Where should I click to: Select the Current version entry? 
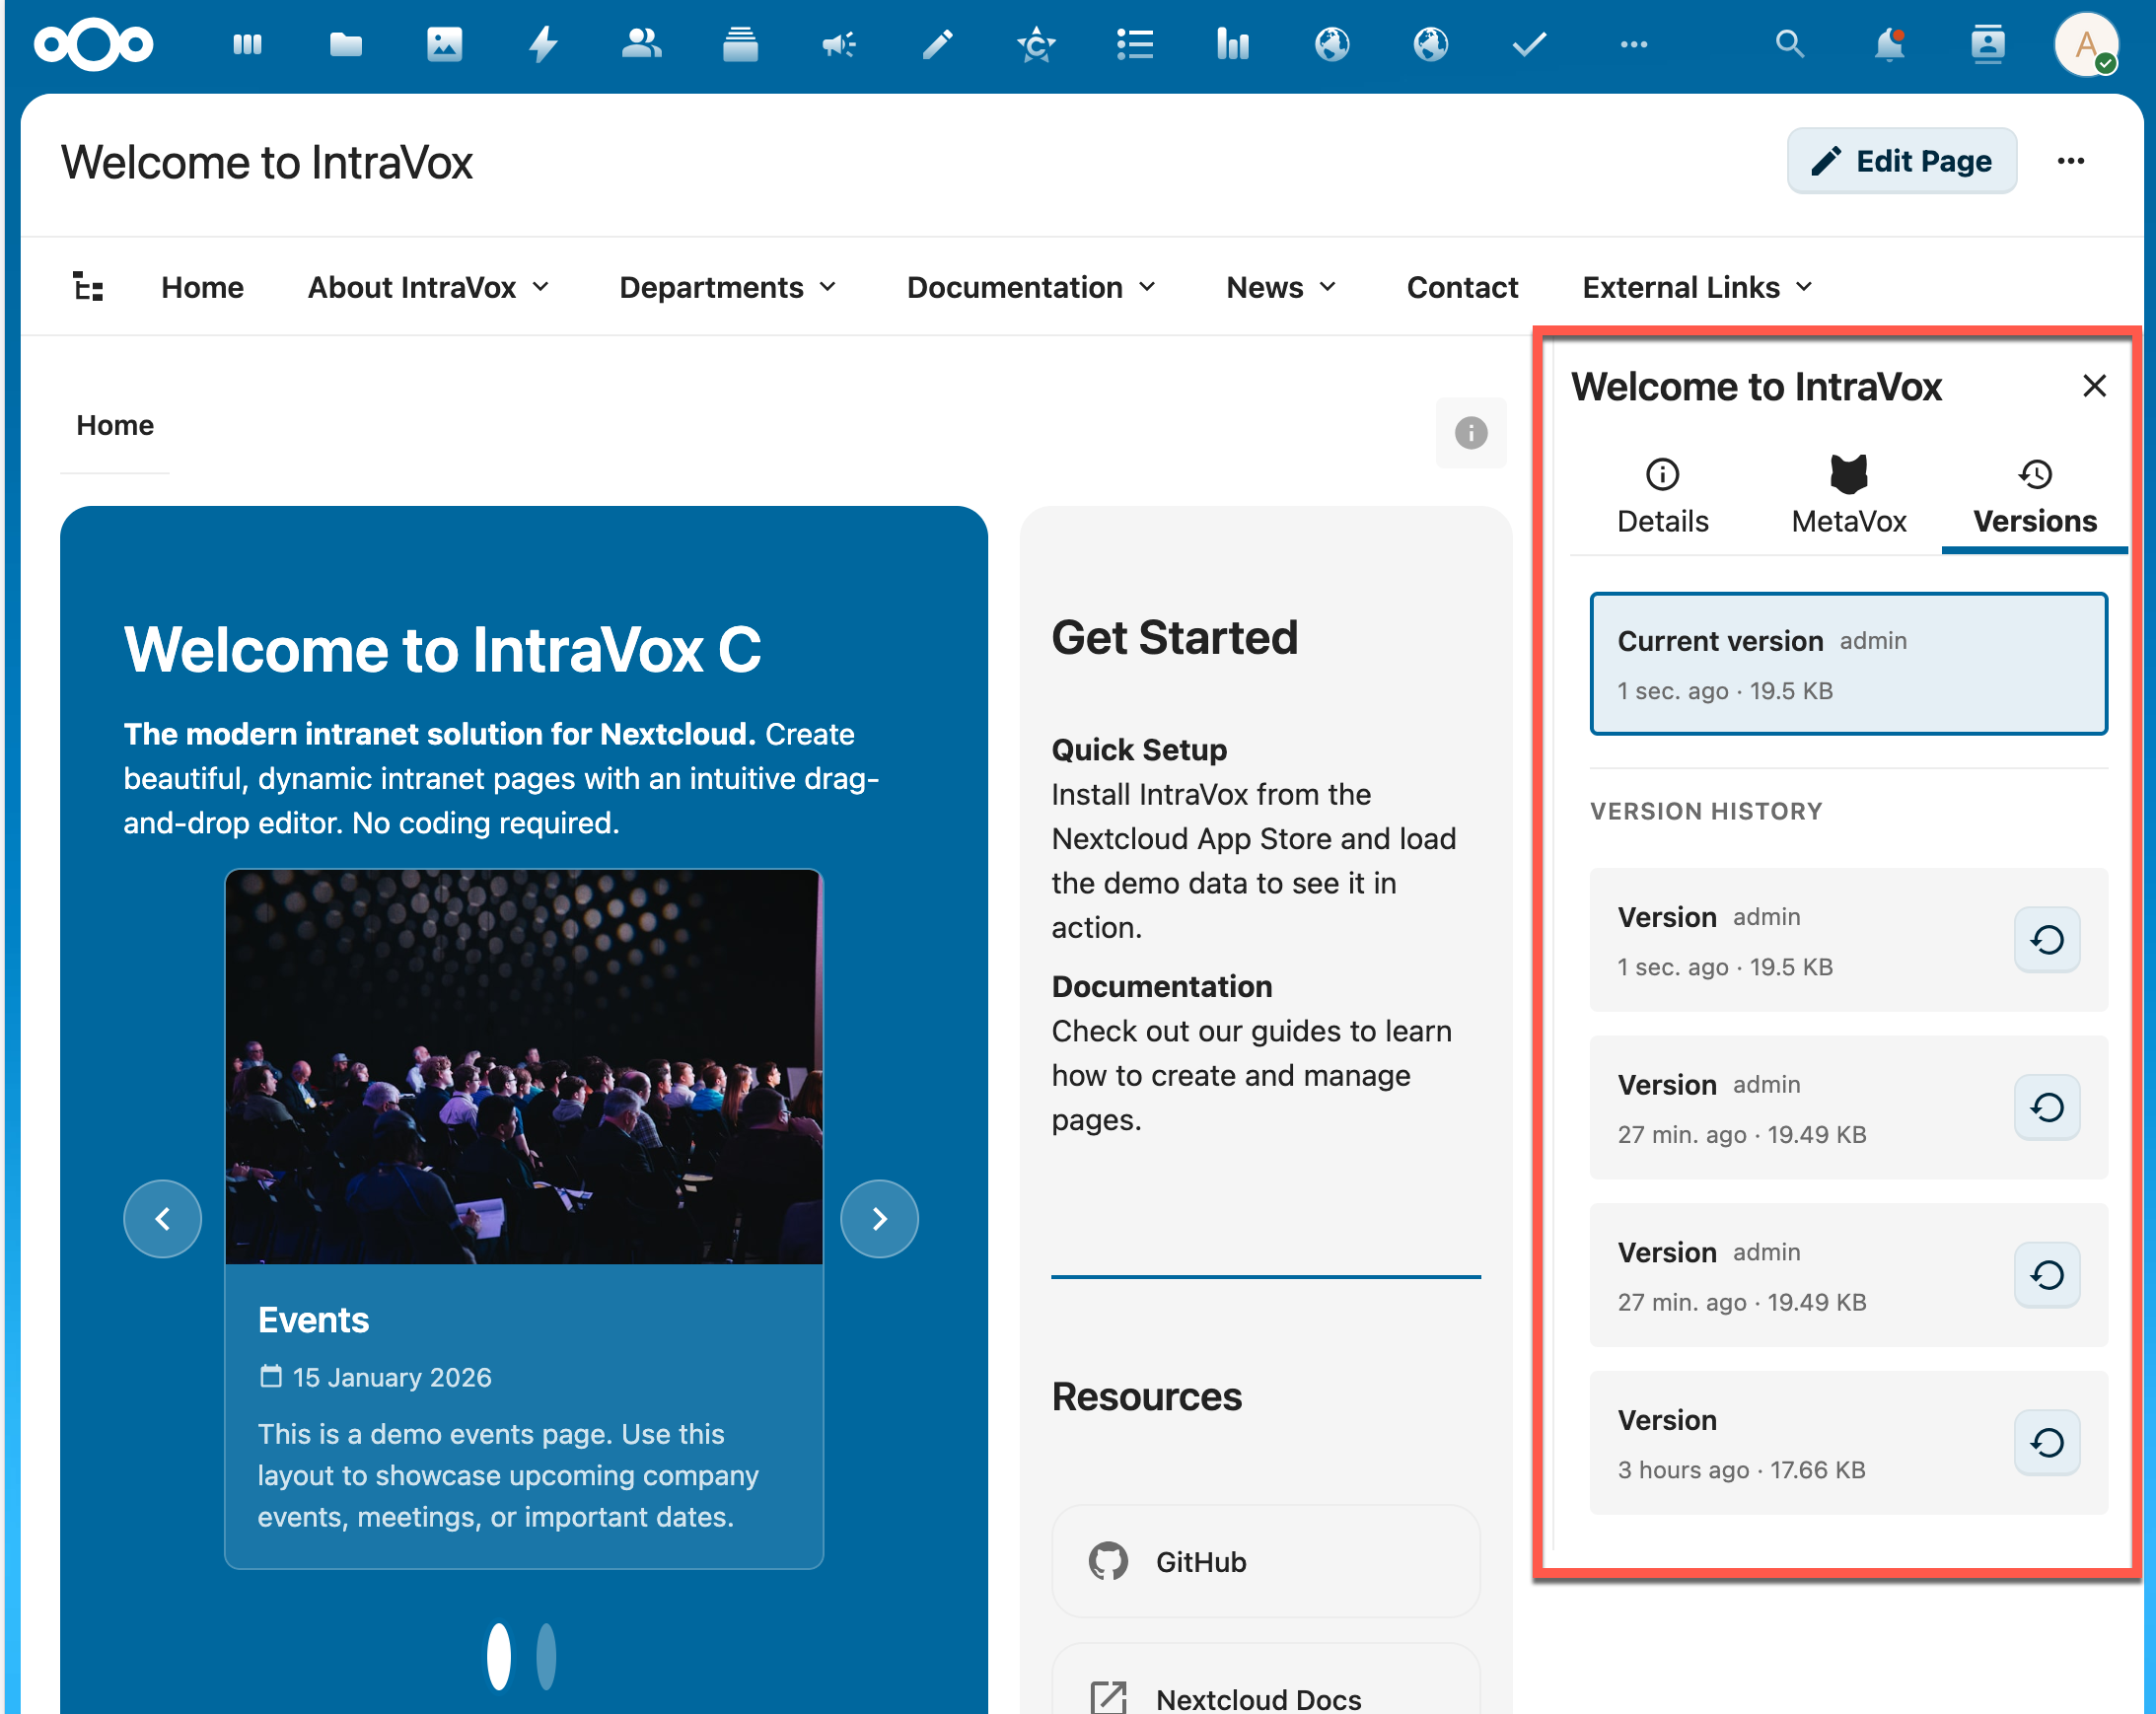point(1848,664)
